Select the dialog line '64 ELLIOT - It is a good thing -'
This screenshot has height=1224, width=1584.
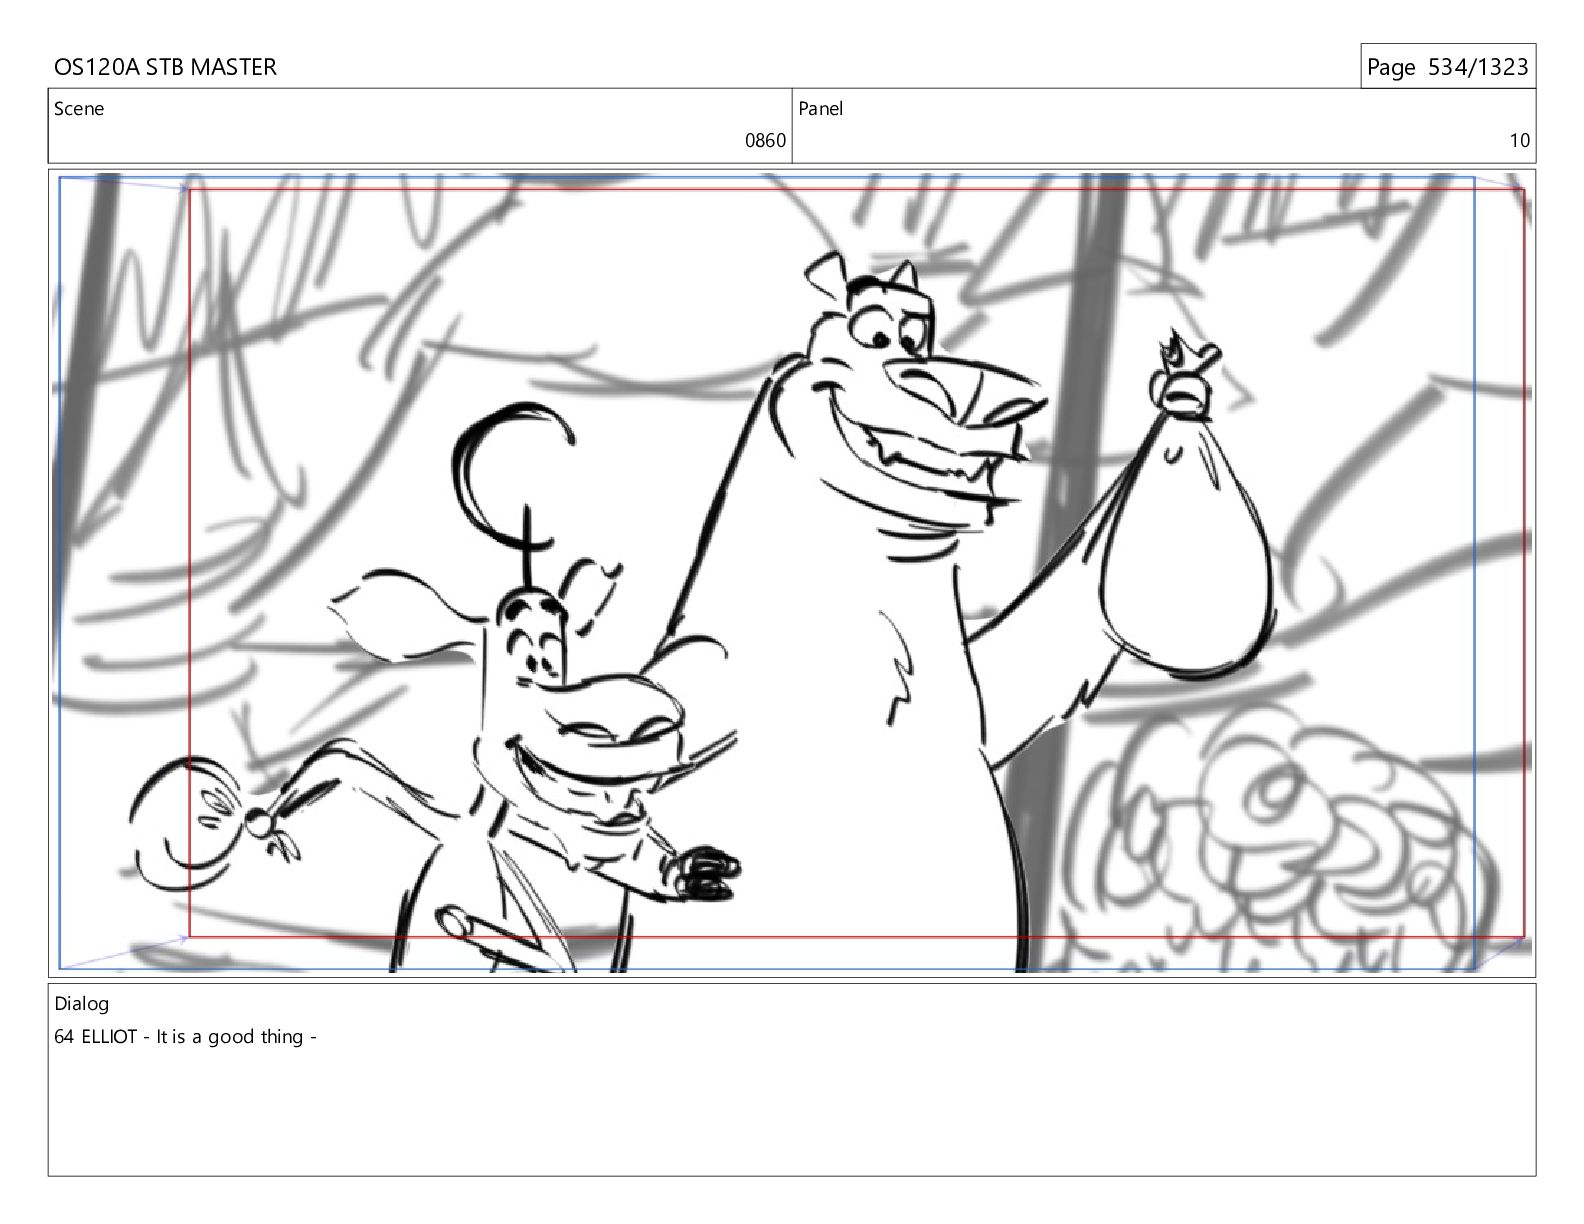click(x=186, y=1037)
